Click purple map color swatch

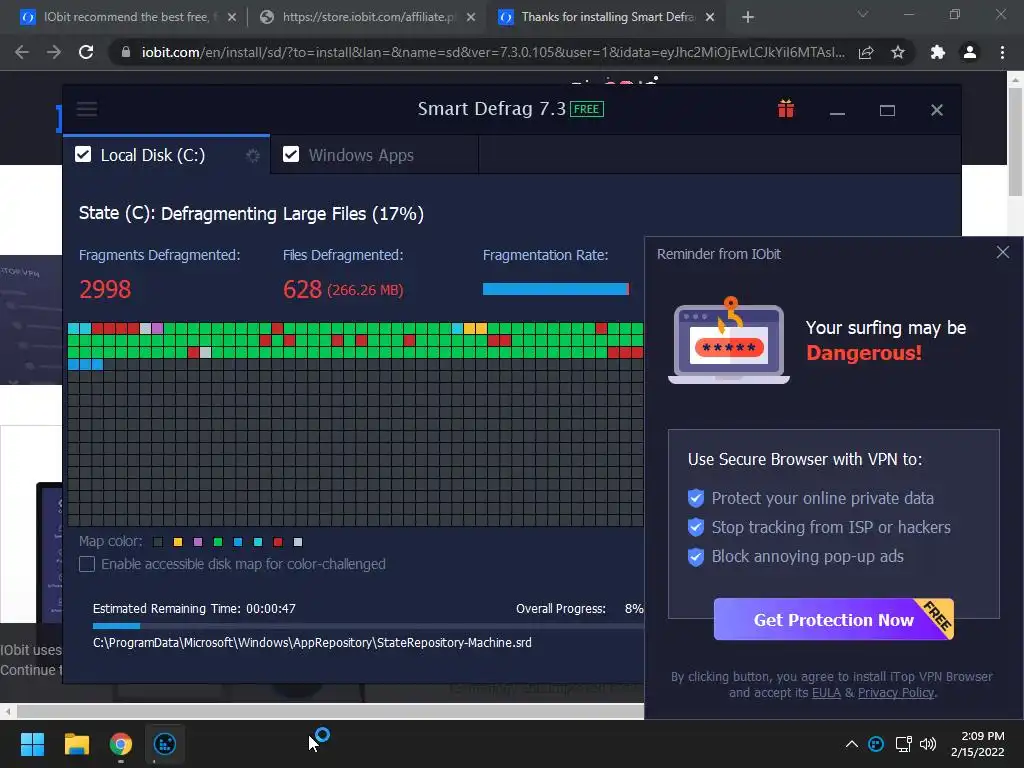[x=198, y=542]
